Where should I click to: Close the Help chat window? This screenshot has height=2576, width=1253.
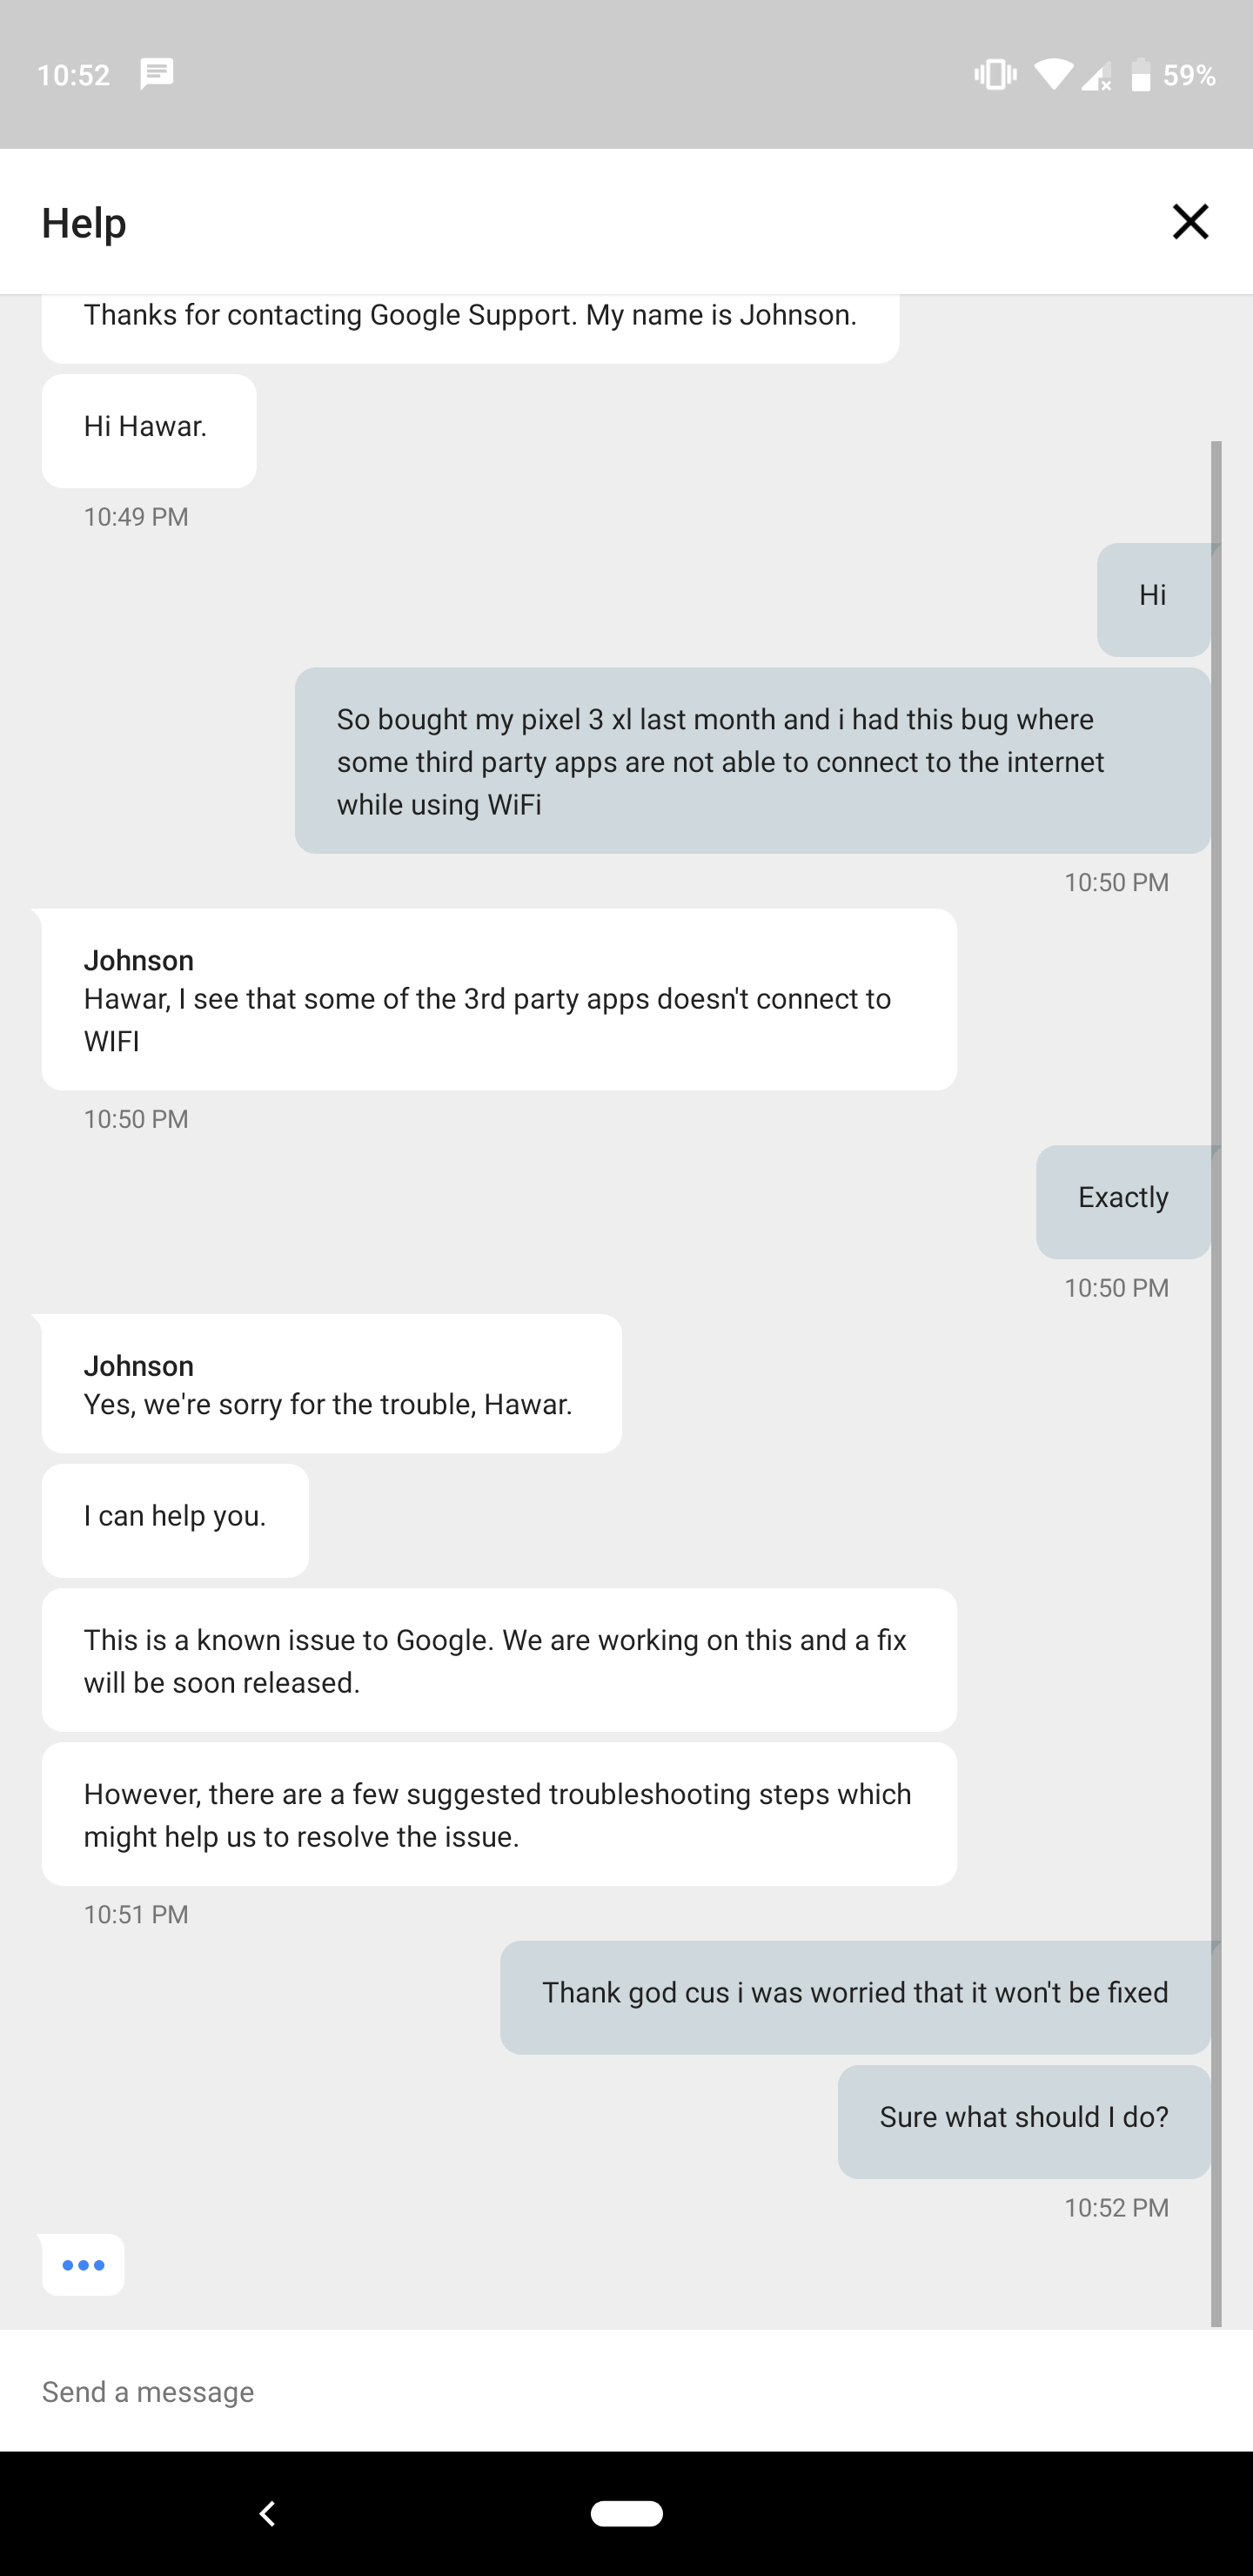point(1190,222)
